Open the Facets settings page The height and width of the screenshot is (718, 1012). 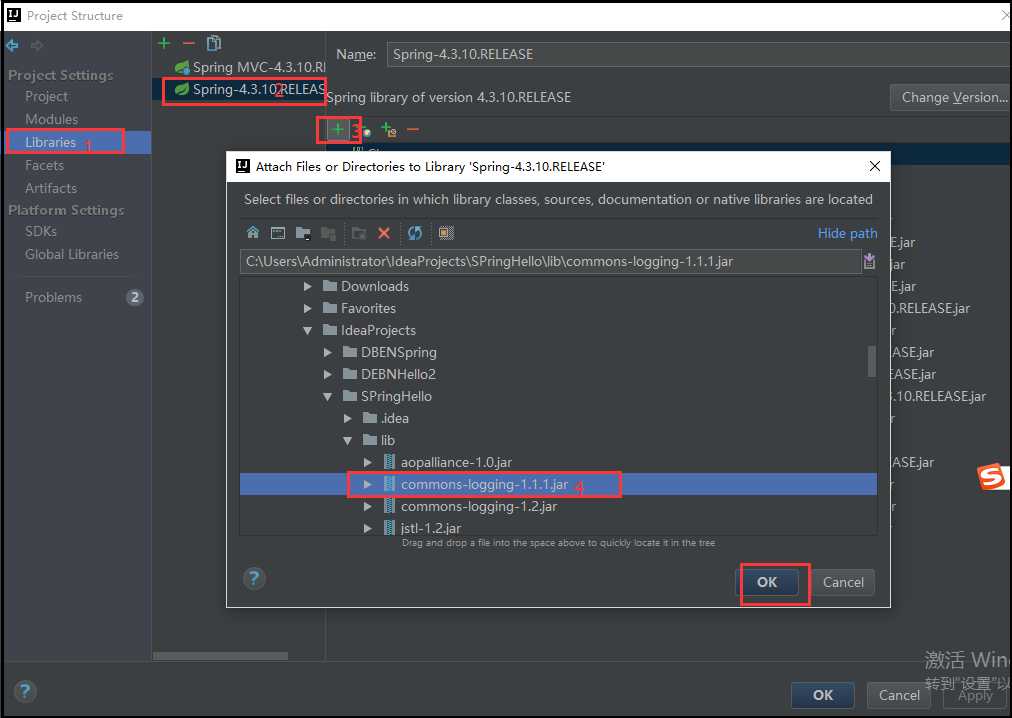pyautogui.click(x=44, y=165)
